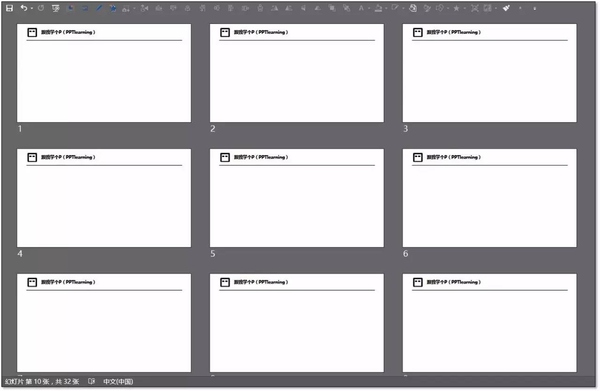Click the shape fill paint bucket icon
The width and height of the screenshot is (600, 391).
[378, 8]
